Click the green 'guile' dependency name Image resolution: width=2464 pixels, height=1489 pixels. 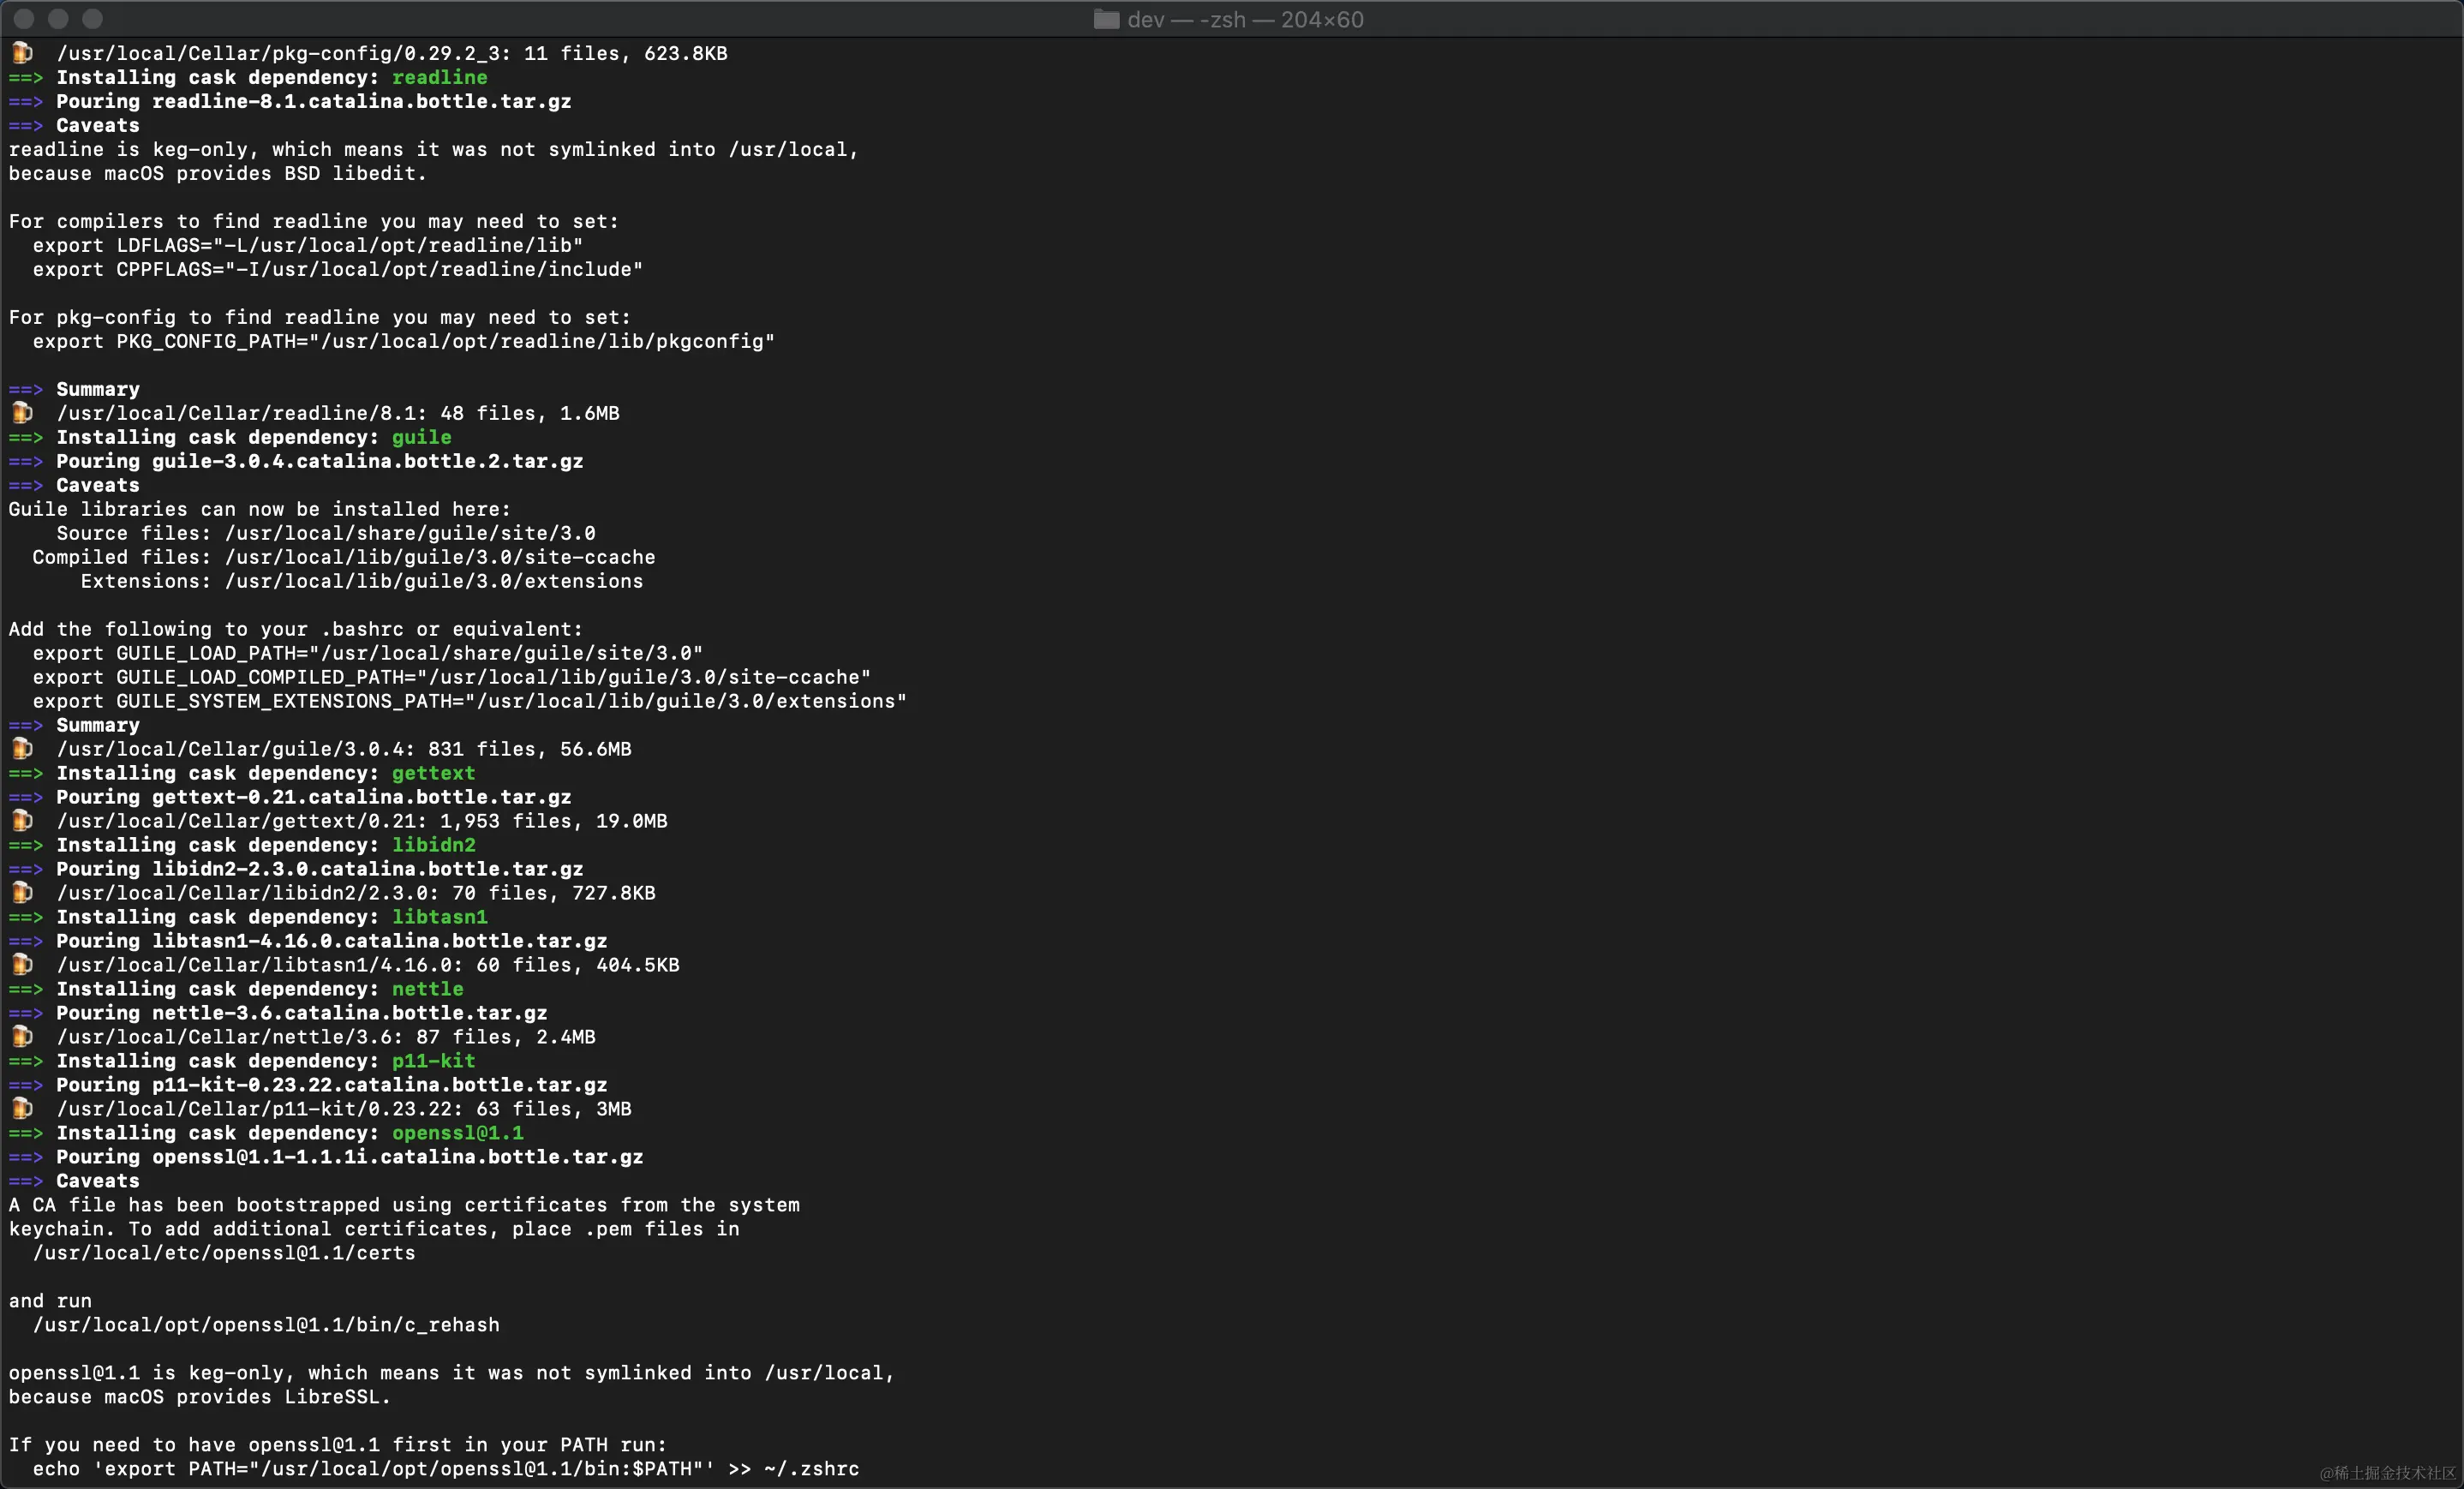pos(422,437)
